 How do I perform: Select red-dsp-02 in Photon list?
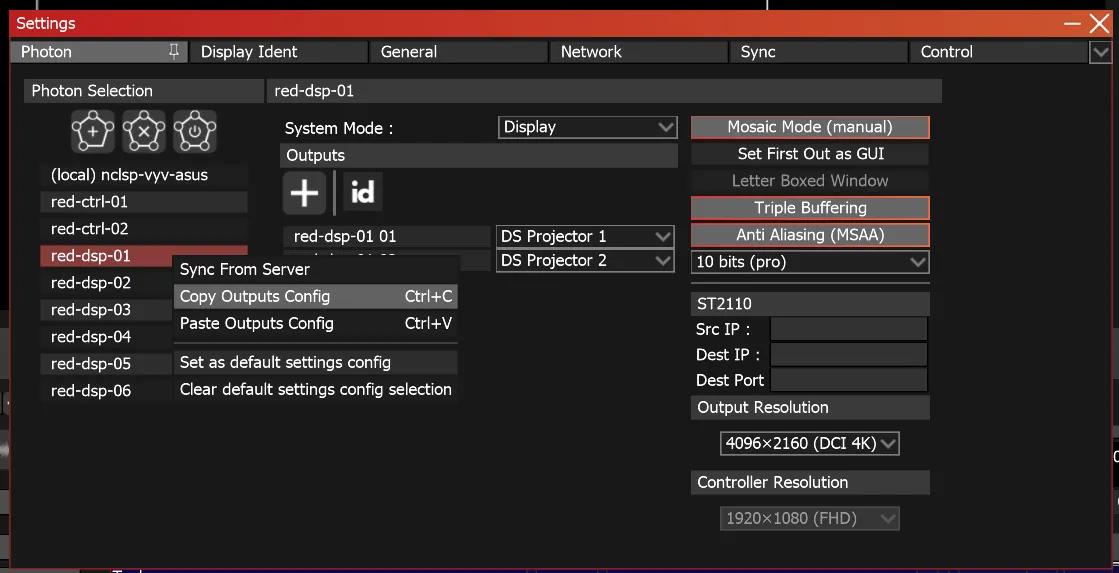click(x=107, y=283)
